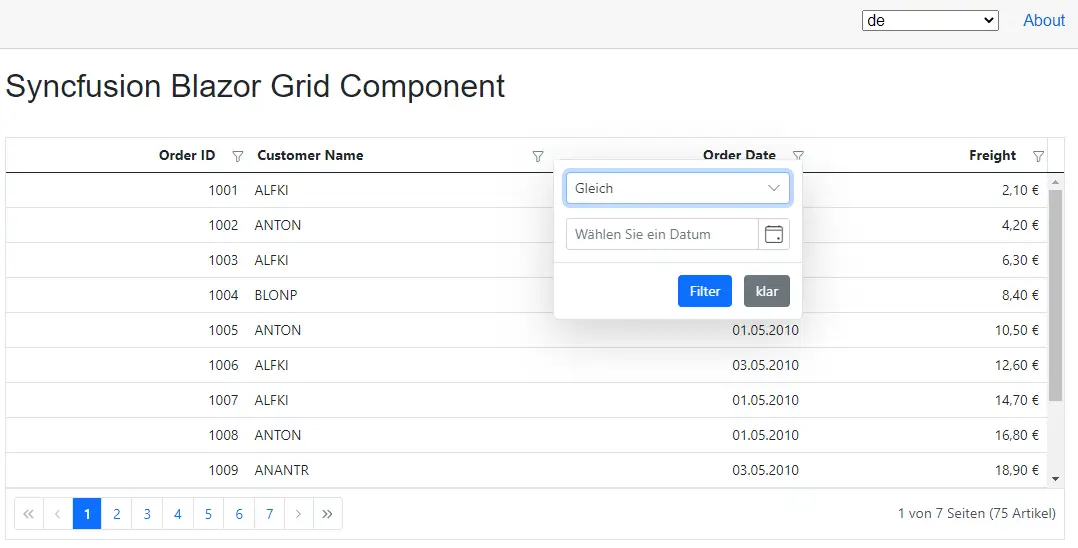Click ALFKI in row 1001
The width and height of the screenshot is (1078, 548).
pyautogui.click(x=272, y=190)
